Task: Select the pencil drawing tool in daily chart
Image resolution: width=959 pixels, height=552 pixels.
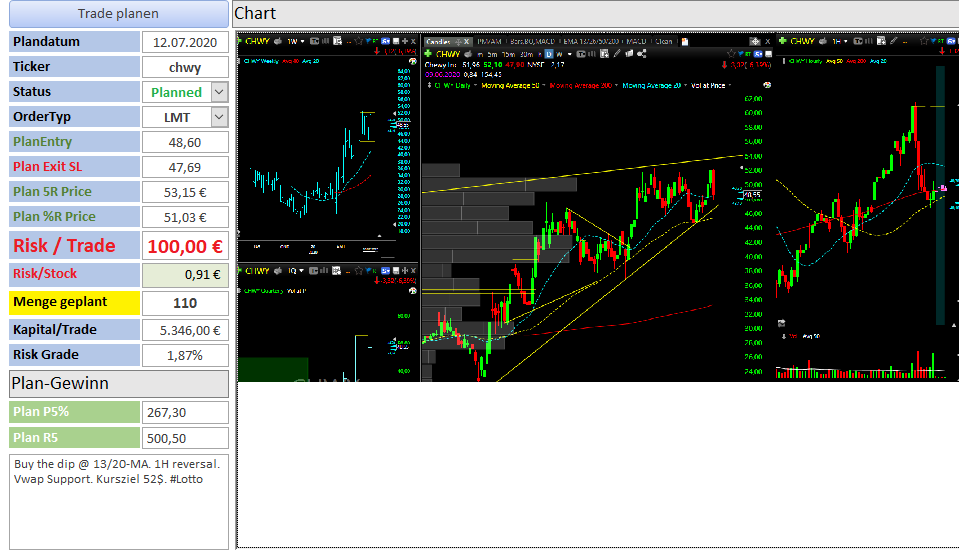Action: coord(616,54)
